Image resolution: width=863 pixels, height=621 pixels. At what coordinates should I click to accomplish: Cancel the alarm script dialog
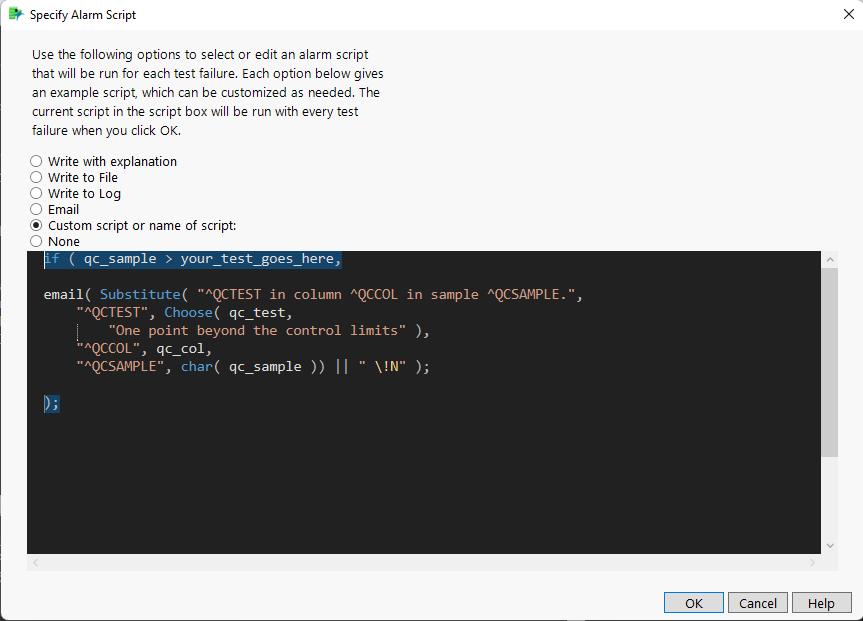click(757, 602)
